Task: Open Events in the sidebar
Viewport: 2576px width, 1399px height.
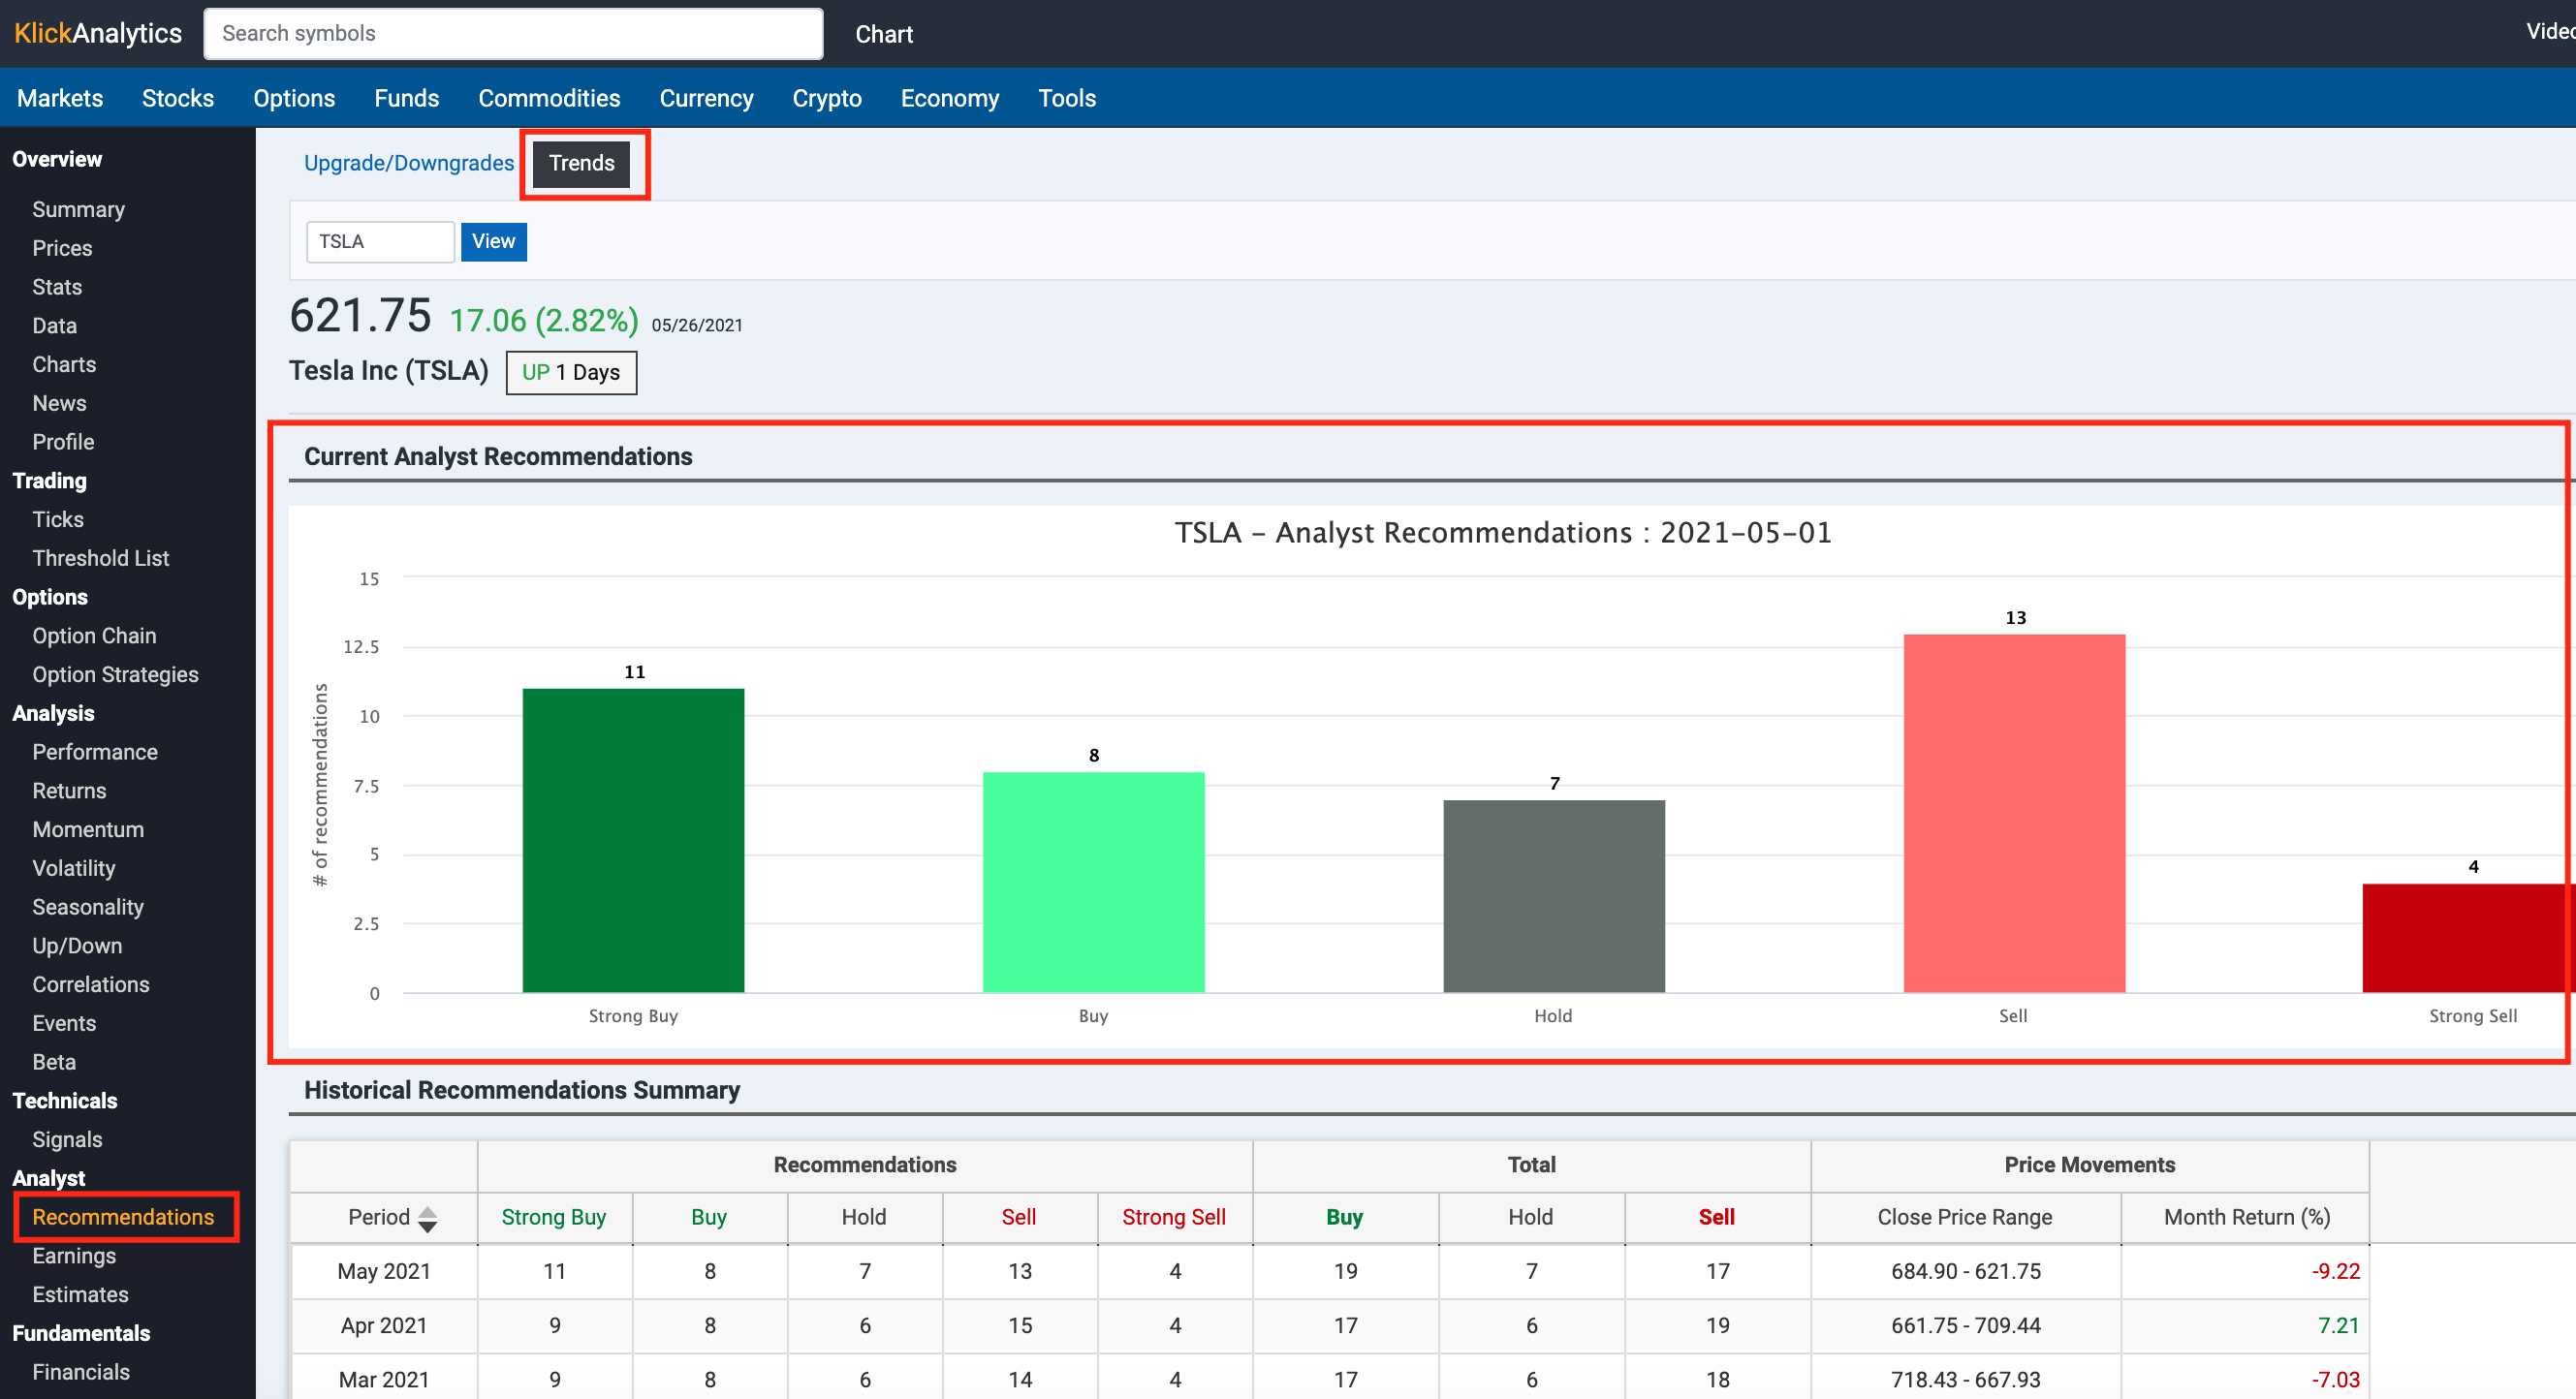Action: click(x=64, y=1023)
